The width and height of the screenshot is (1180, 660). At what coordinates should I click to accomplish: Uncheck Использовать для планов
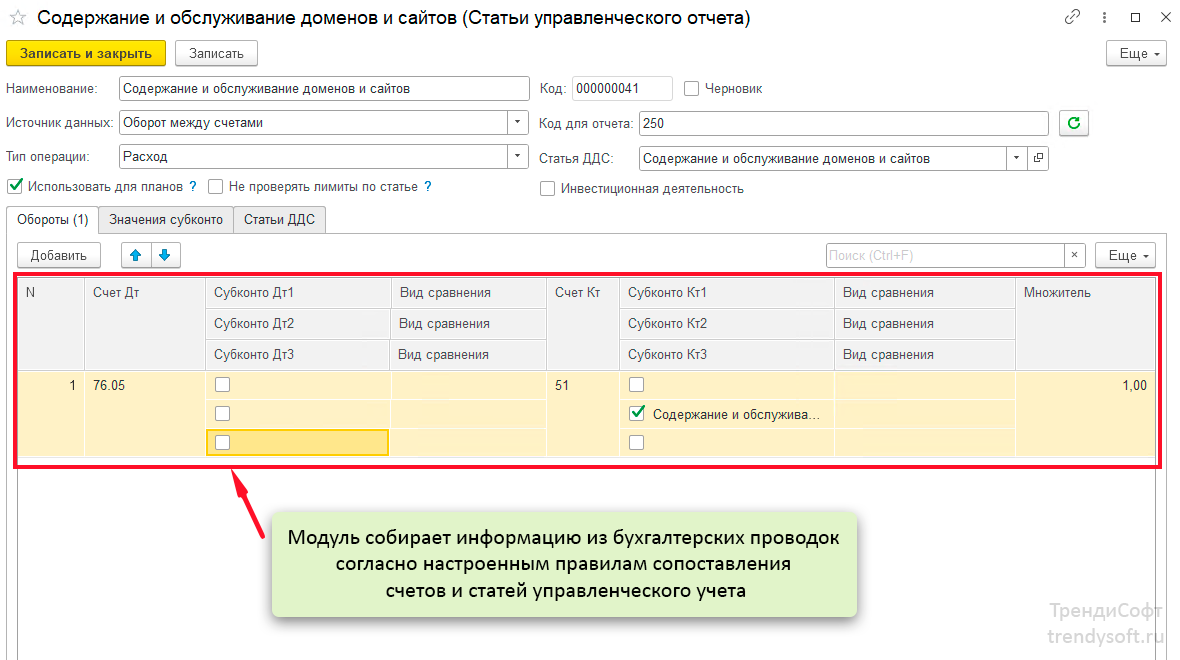click(15, 186)
